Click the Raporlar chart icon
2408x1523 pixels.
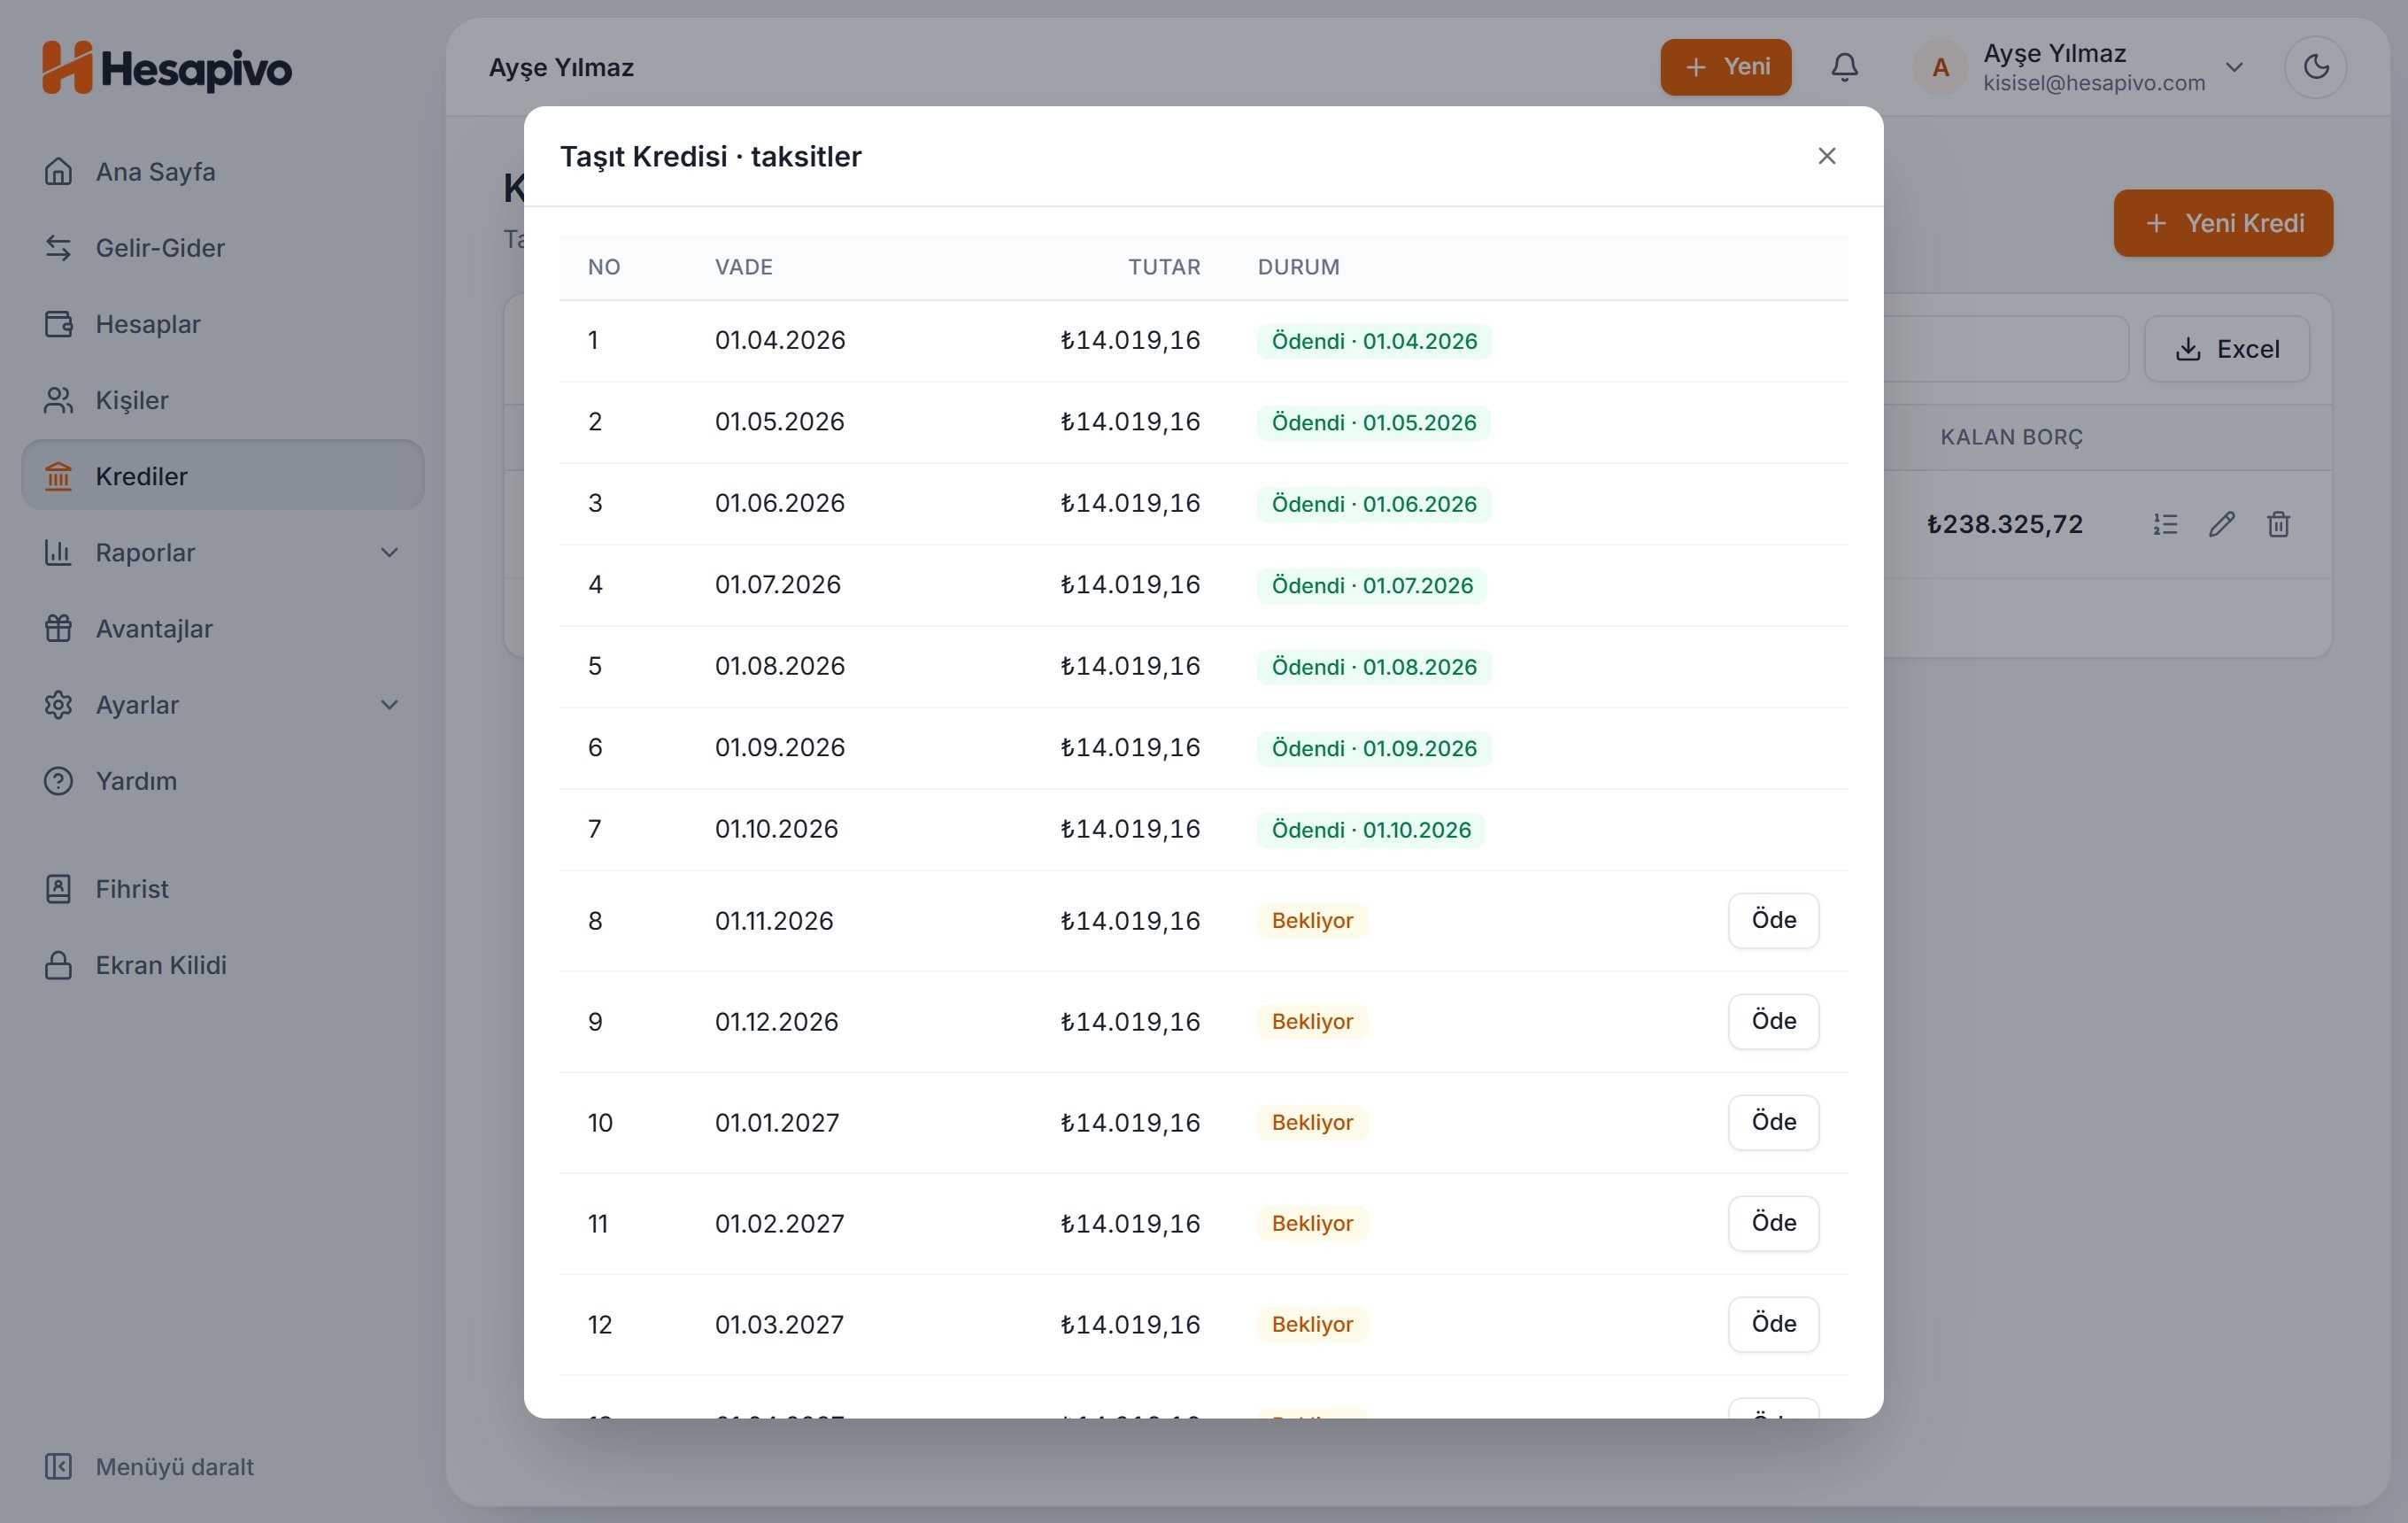(x=58, y=553)
